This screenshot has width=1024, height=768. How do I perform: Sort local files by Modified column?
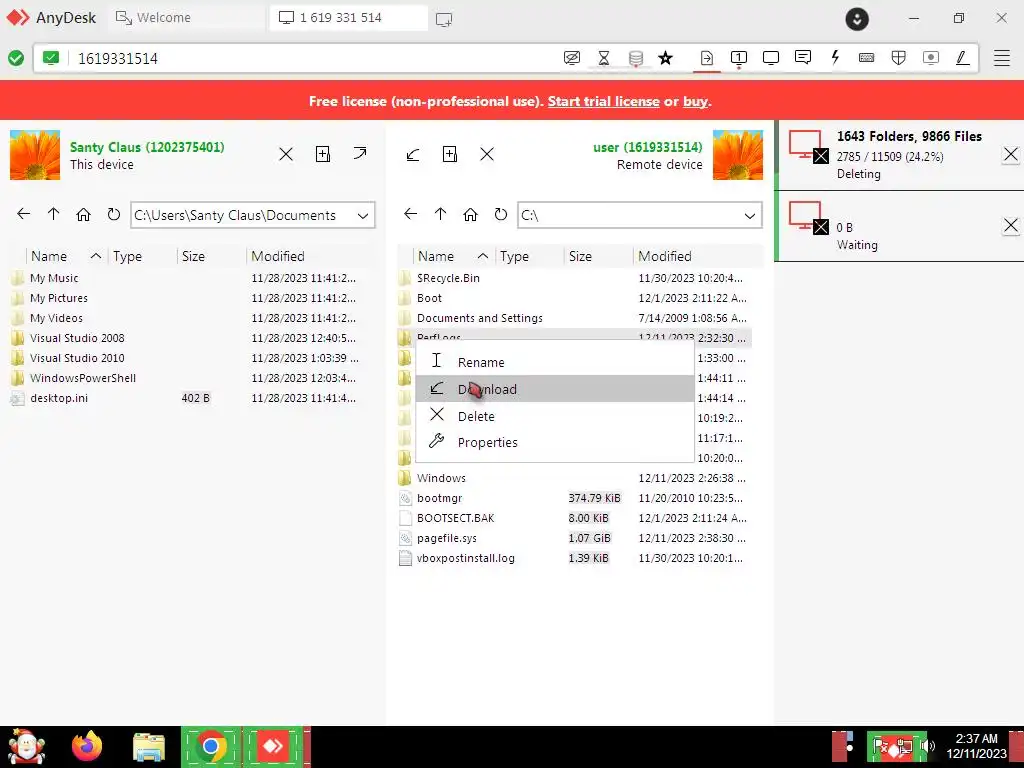click(311, 256)
